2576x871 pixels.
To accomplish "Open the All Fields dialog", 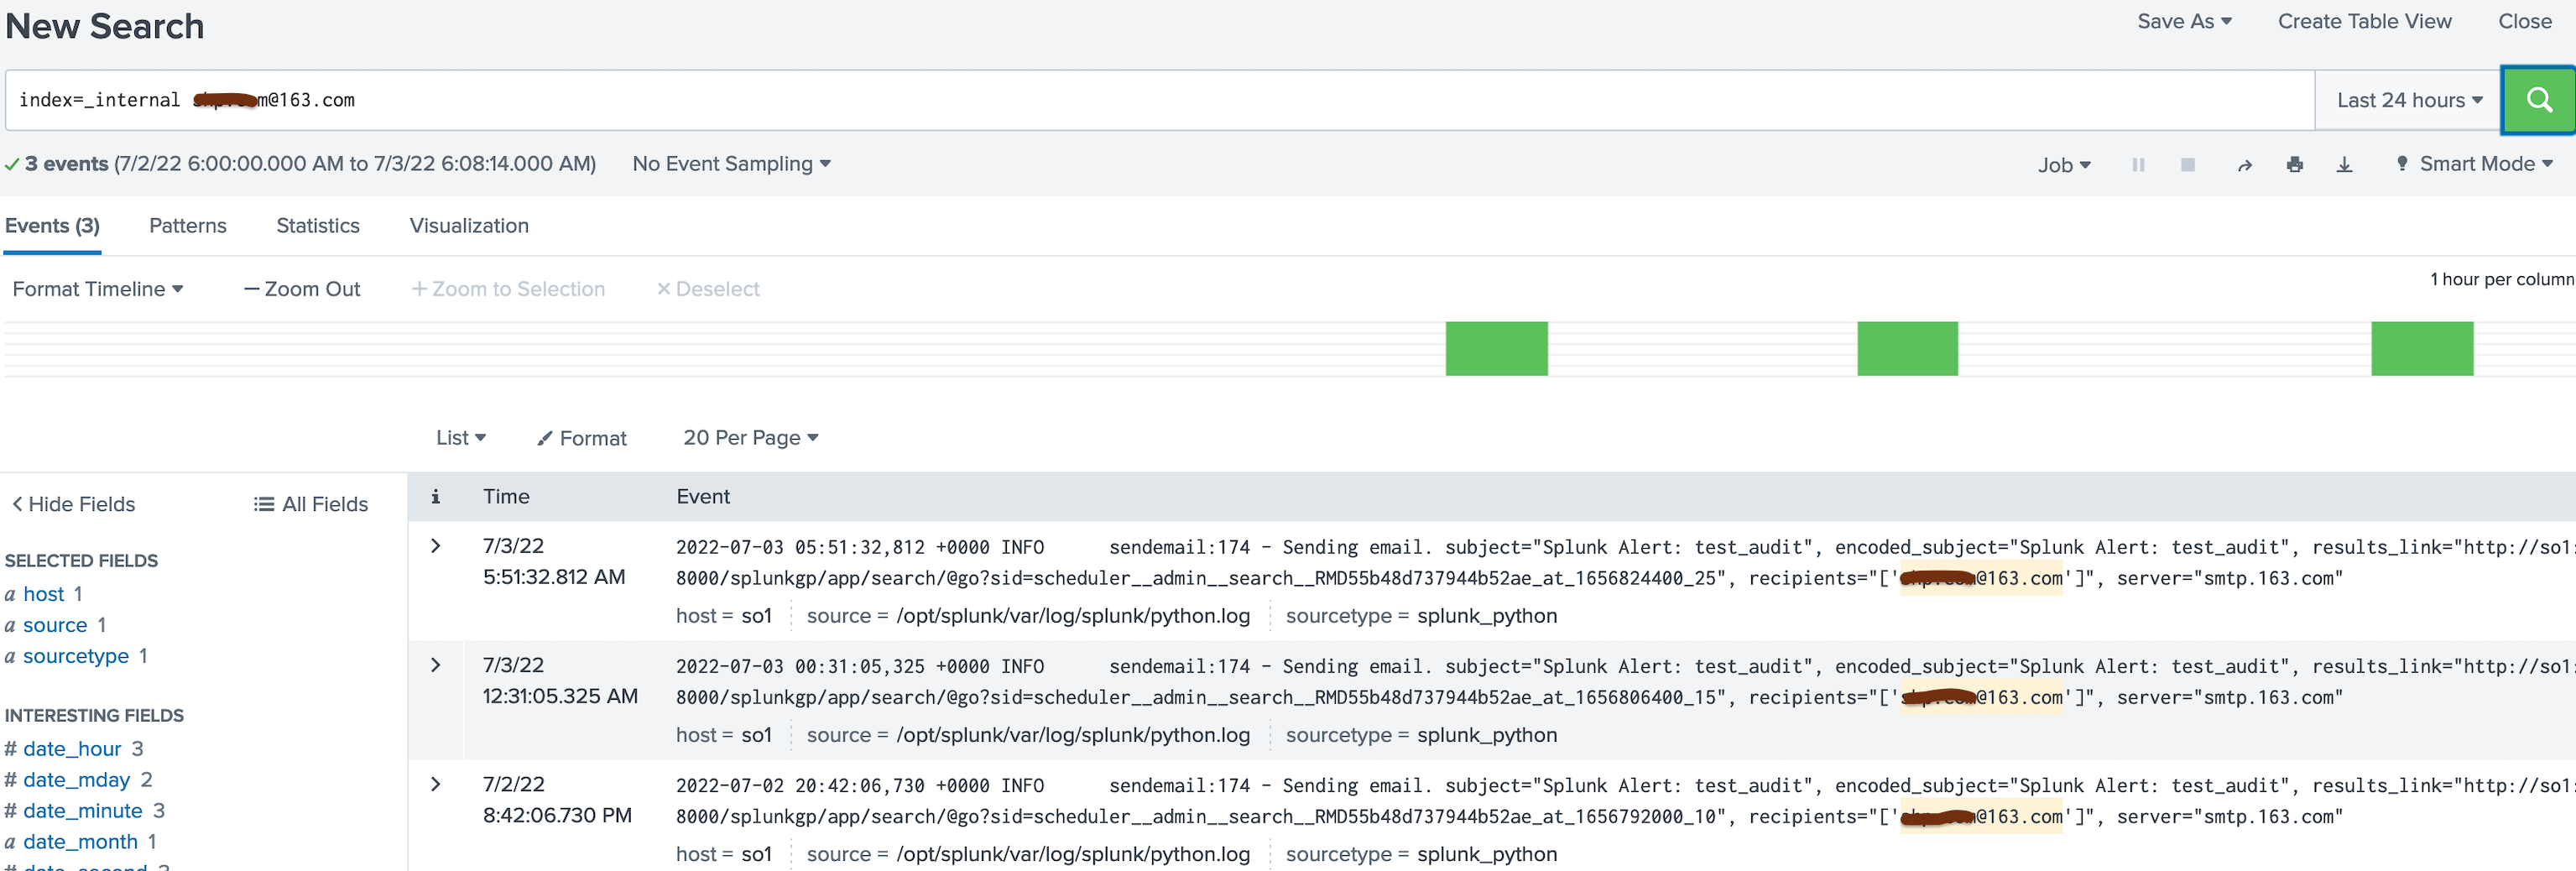I will (310, 503).
